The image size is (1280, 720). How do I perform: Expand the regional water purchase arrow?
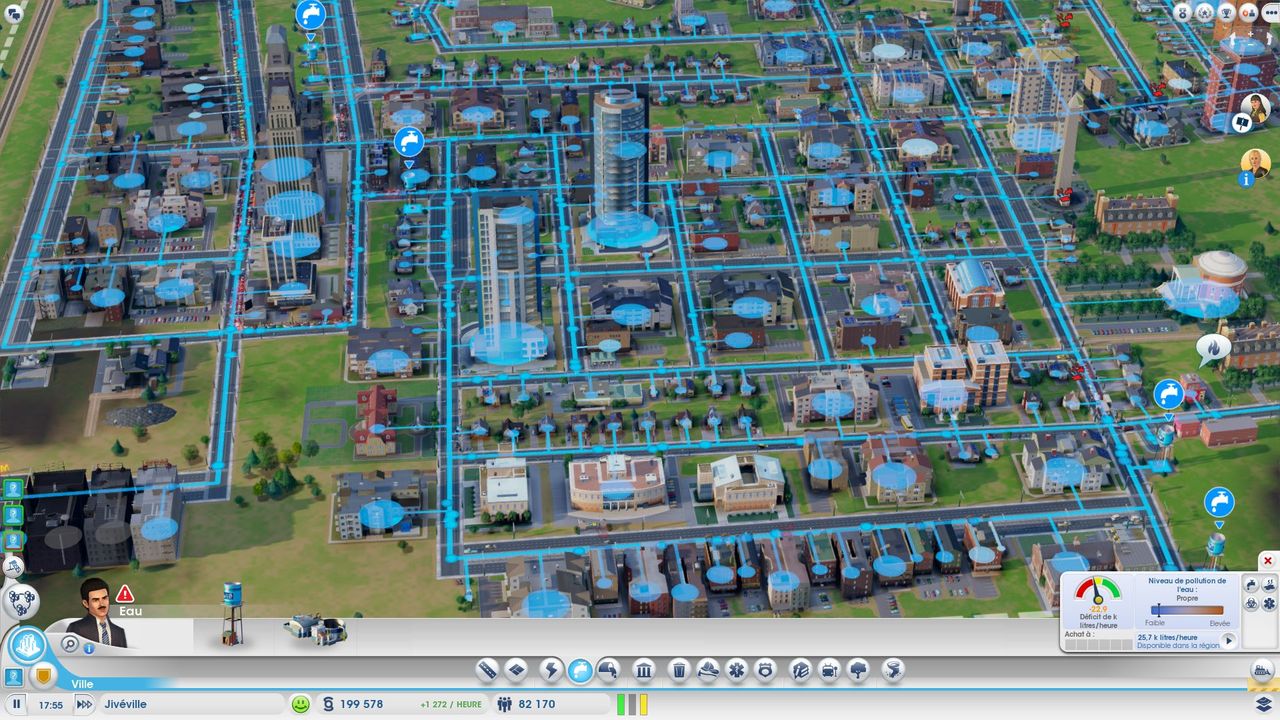click(x=1229, y=641)
